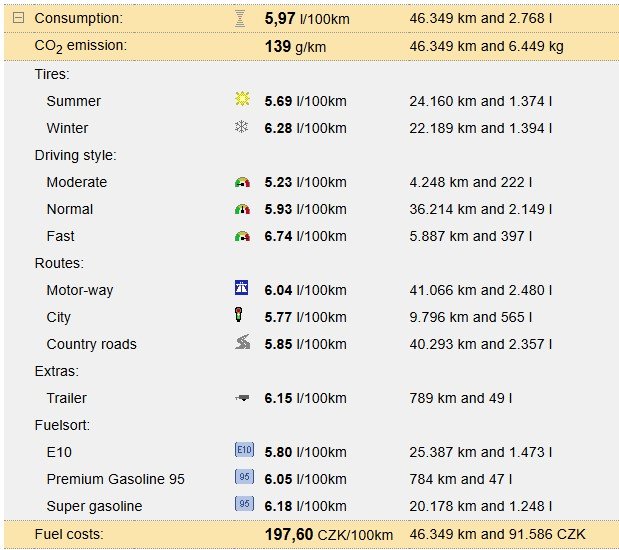Select the CO2 emission label
619x550 pixels.
(x=81, y=46)
